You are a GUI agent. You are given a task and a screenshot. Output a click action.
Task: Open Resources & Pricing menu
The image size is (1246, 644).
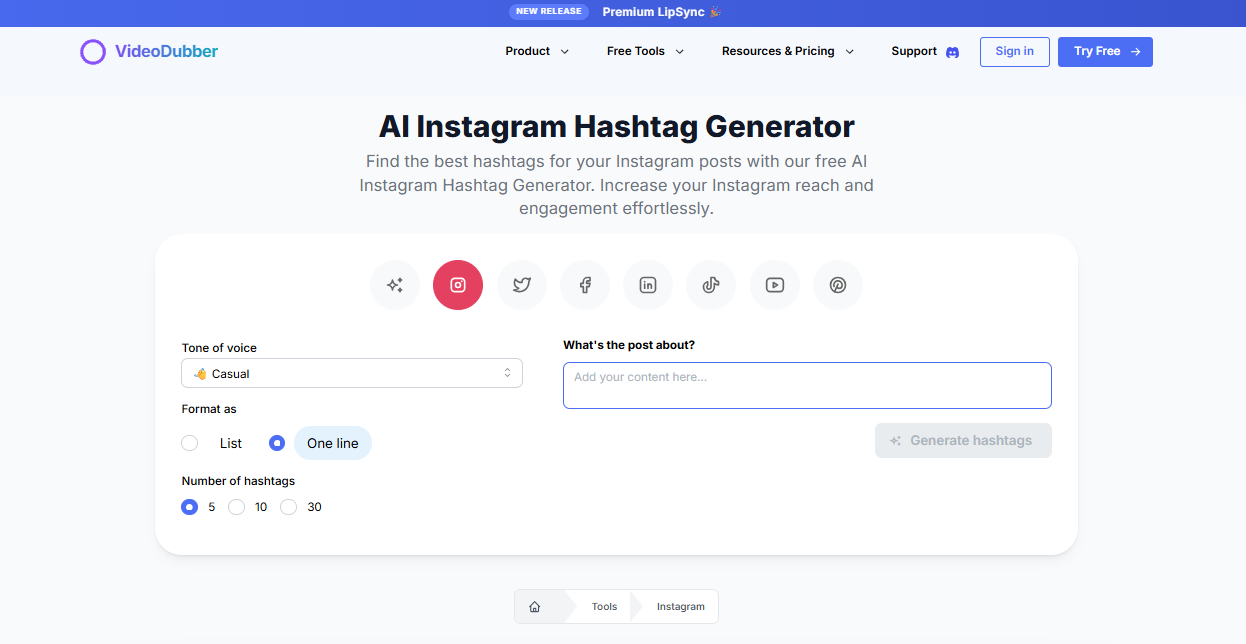tap(788, 51)
